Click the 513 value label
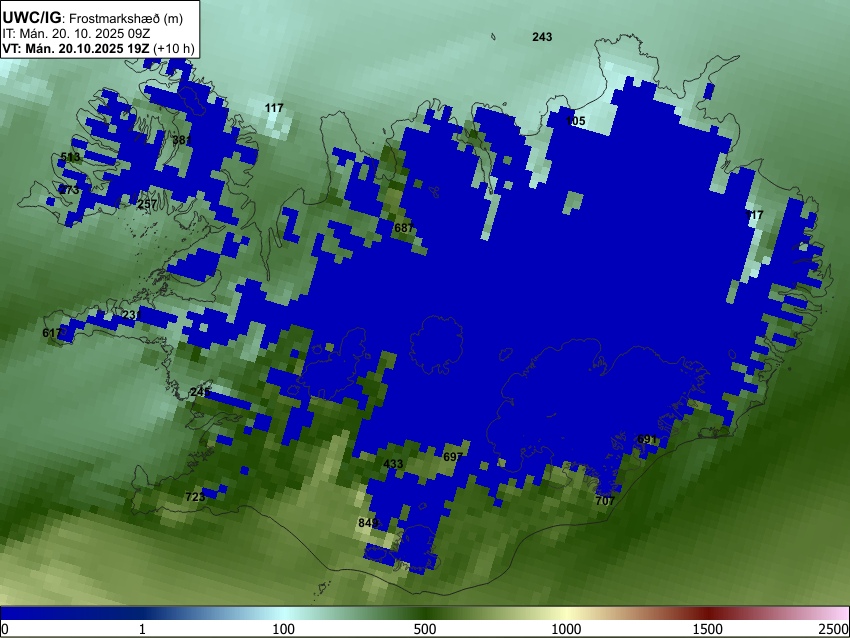The height and width of the screenshot is (638, 850). click(70, 157)
